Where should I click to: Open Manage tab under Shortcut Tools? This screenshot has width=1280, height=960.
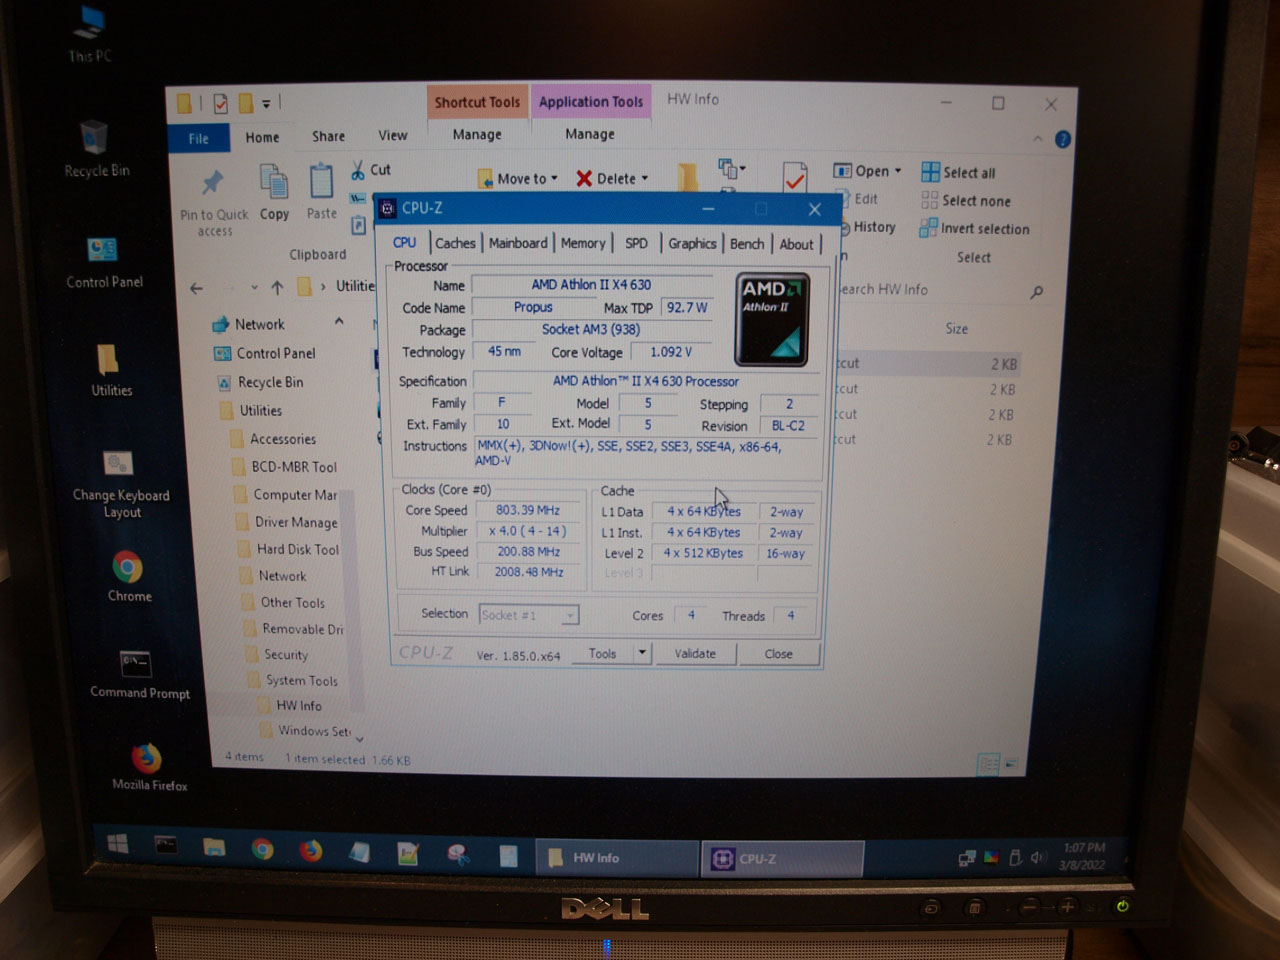477,134
